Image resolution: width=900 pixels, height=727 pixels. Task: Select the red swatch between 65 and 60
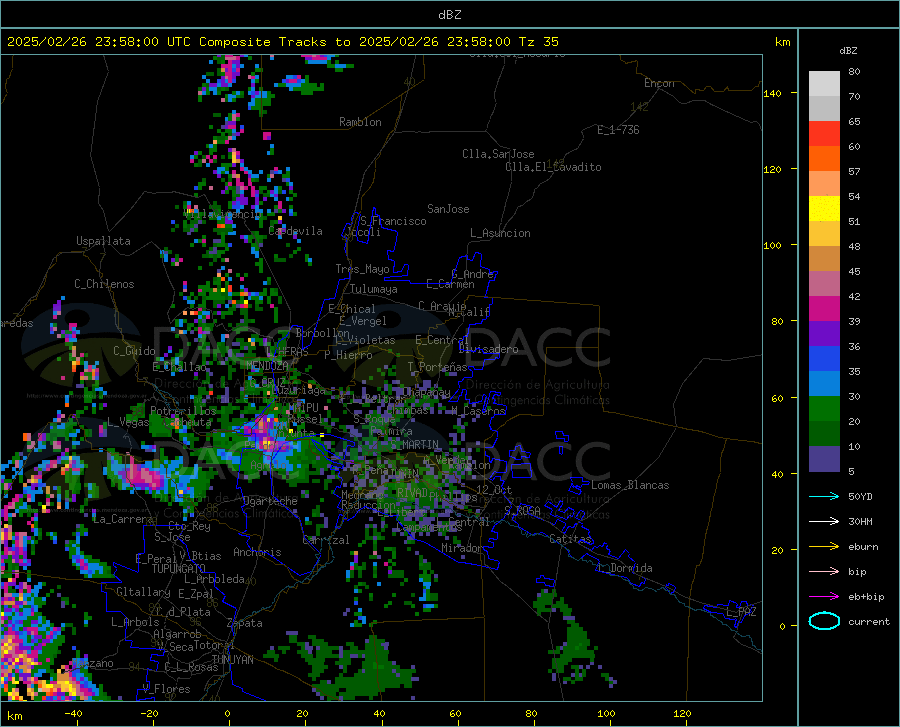[x=824, y=134]
